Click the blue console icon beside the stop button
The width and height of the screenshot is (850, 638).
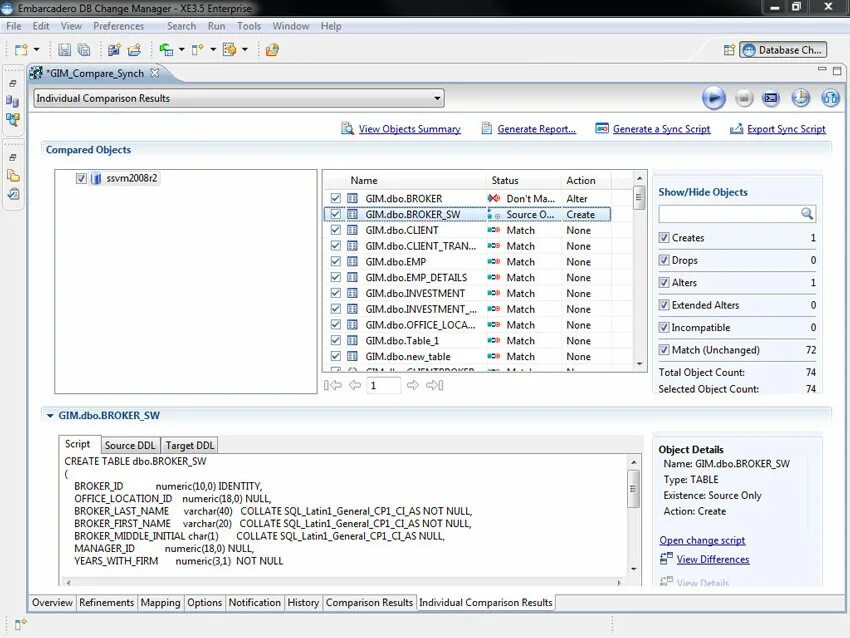pyautogui.click(x=771, y=98)
